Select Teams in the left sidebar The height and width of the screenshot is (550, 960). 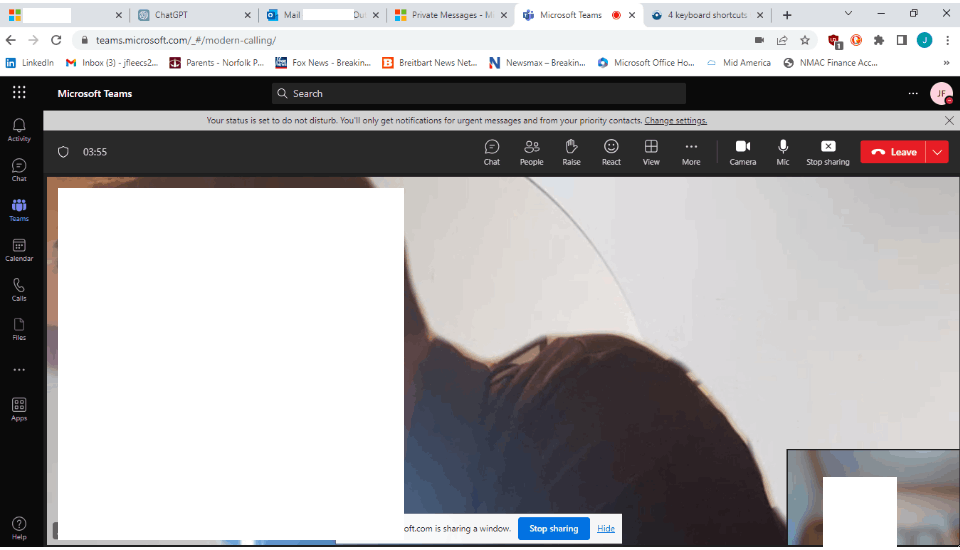(x=19, y=209)
